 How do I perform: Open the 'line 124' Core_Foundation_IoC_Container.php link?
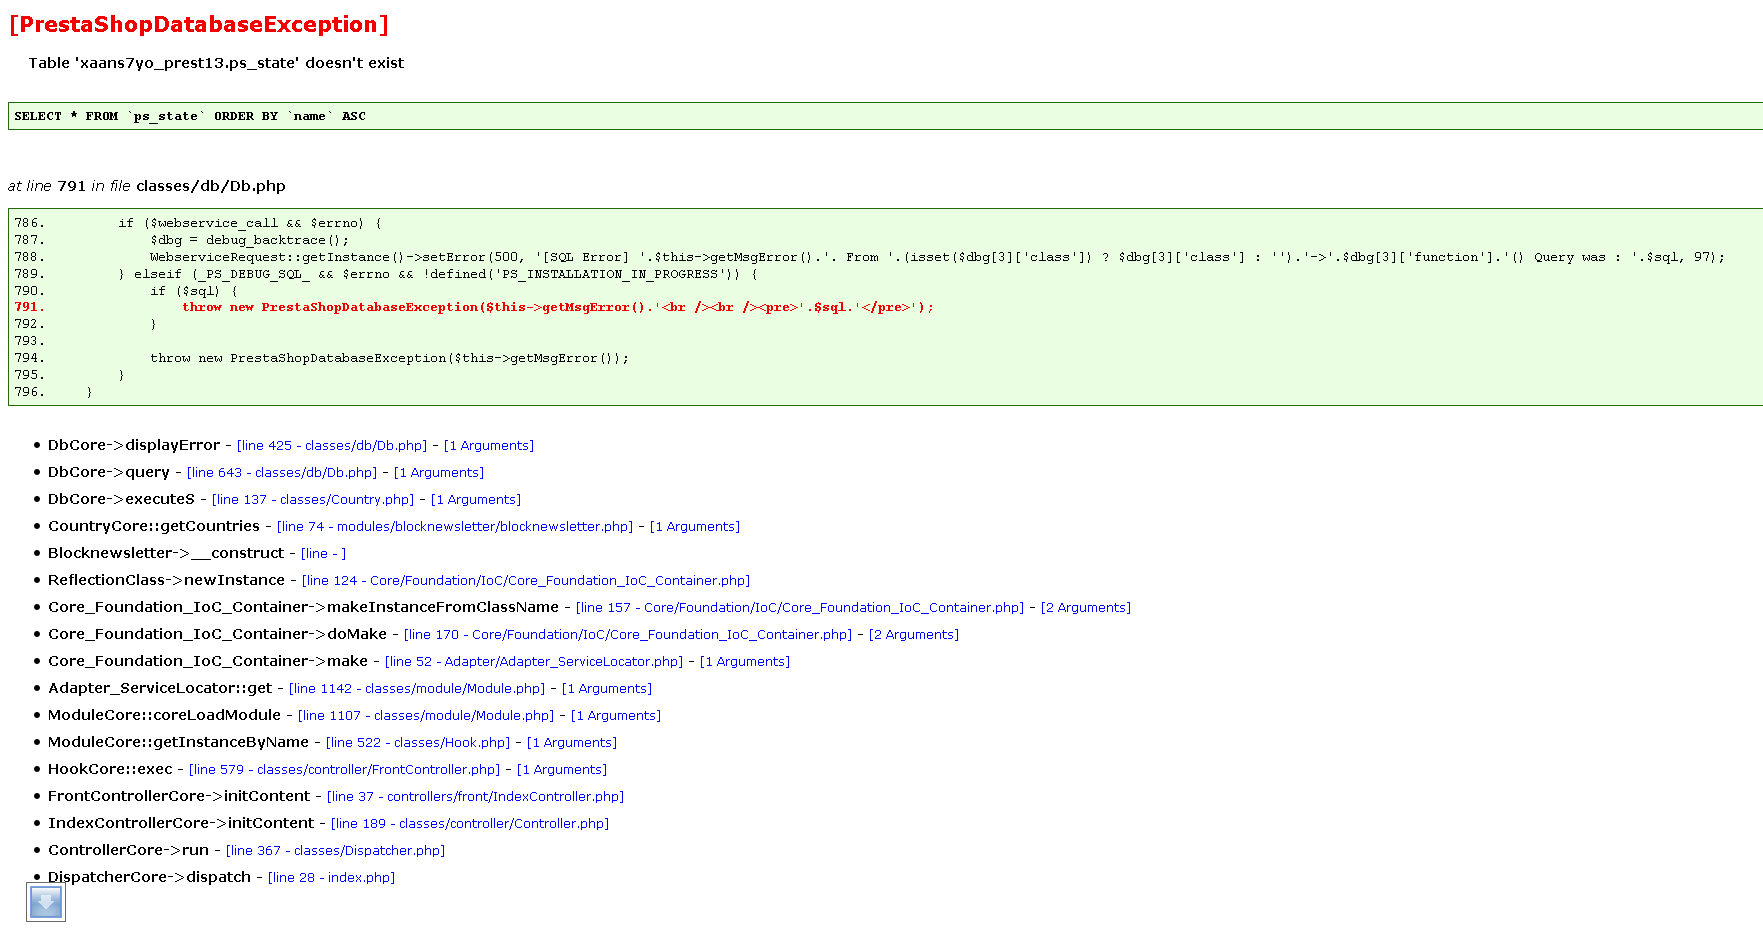click(526, 581)
